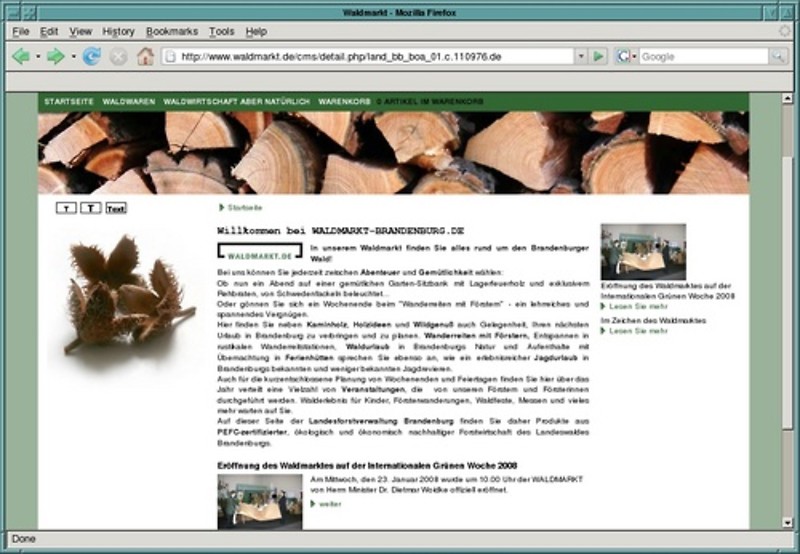The height and width of the screenshot is (554, 800).
Task: Open the Help menu
Action: click(256, 32)
